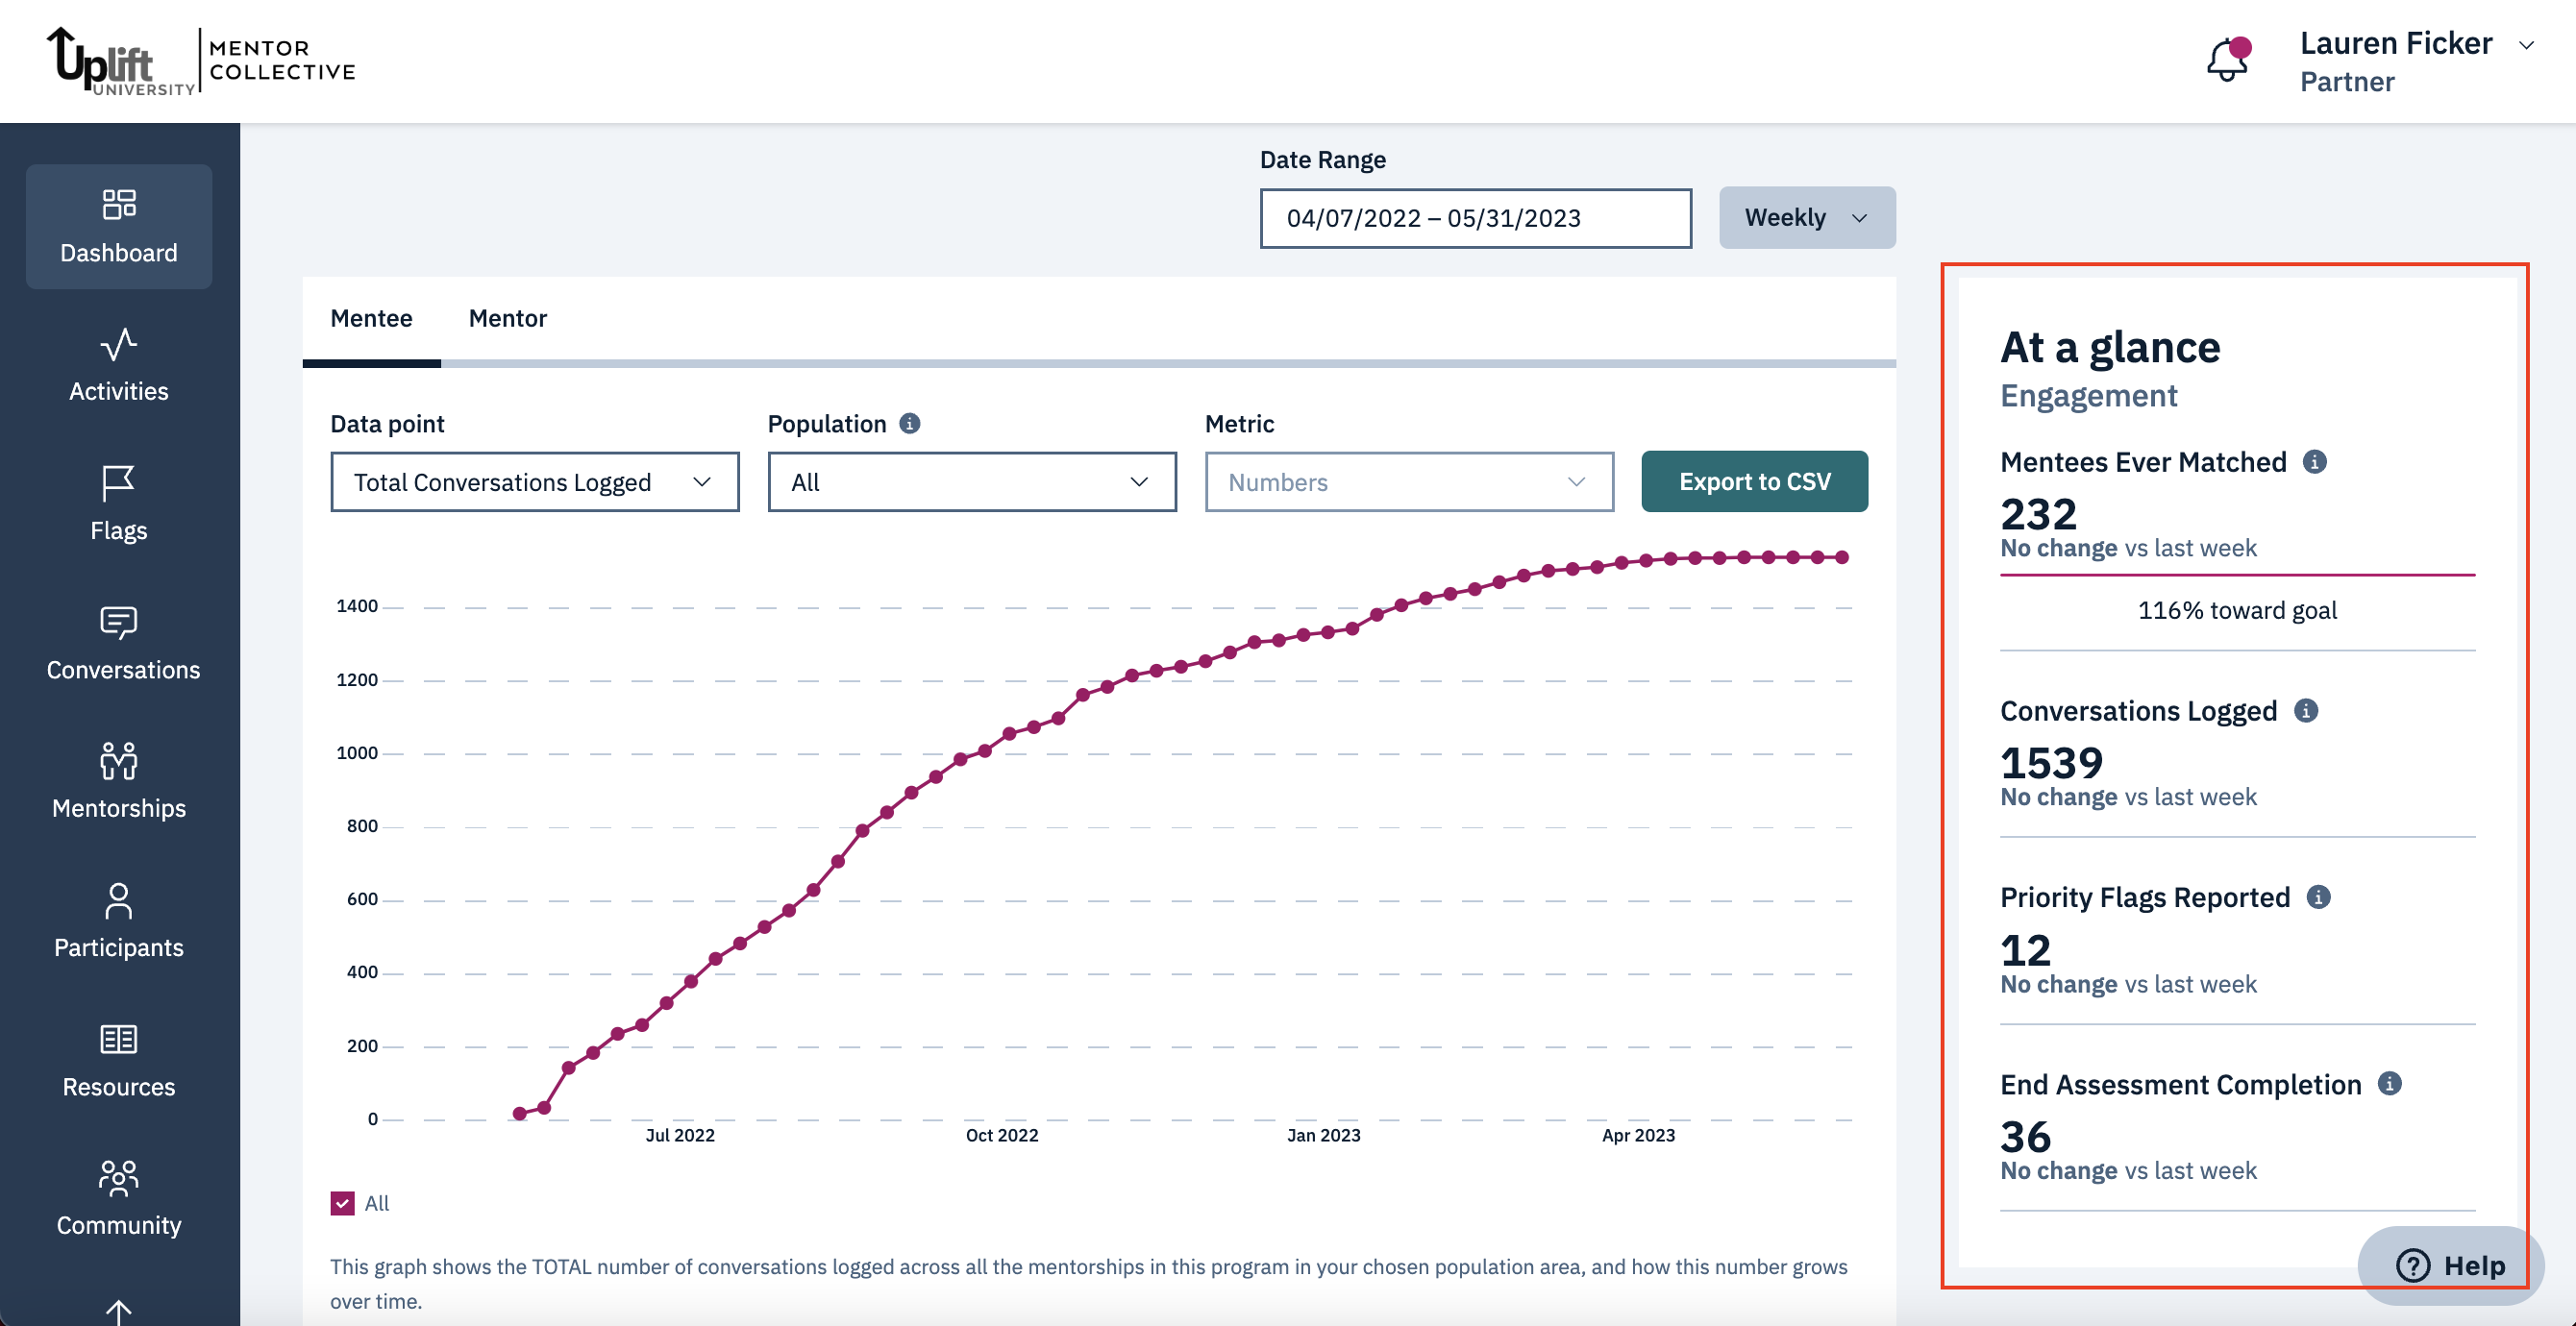2576x1326 pixels.
Task: Select the Mentee tab
Action: point(371,318)
